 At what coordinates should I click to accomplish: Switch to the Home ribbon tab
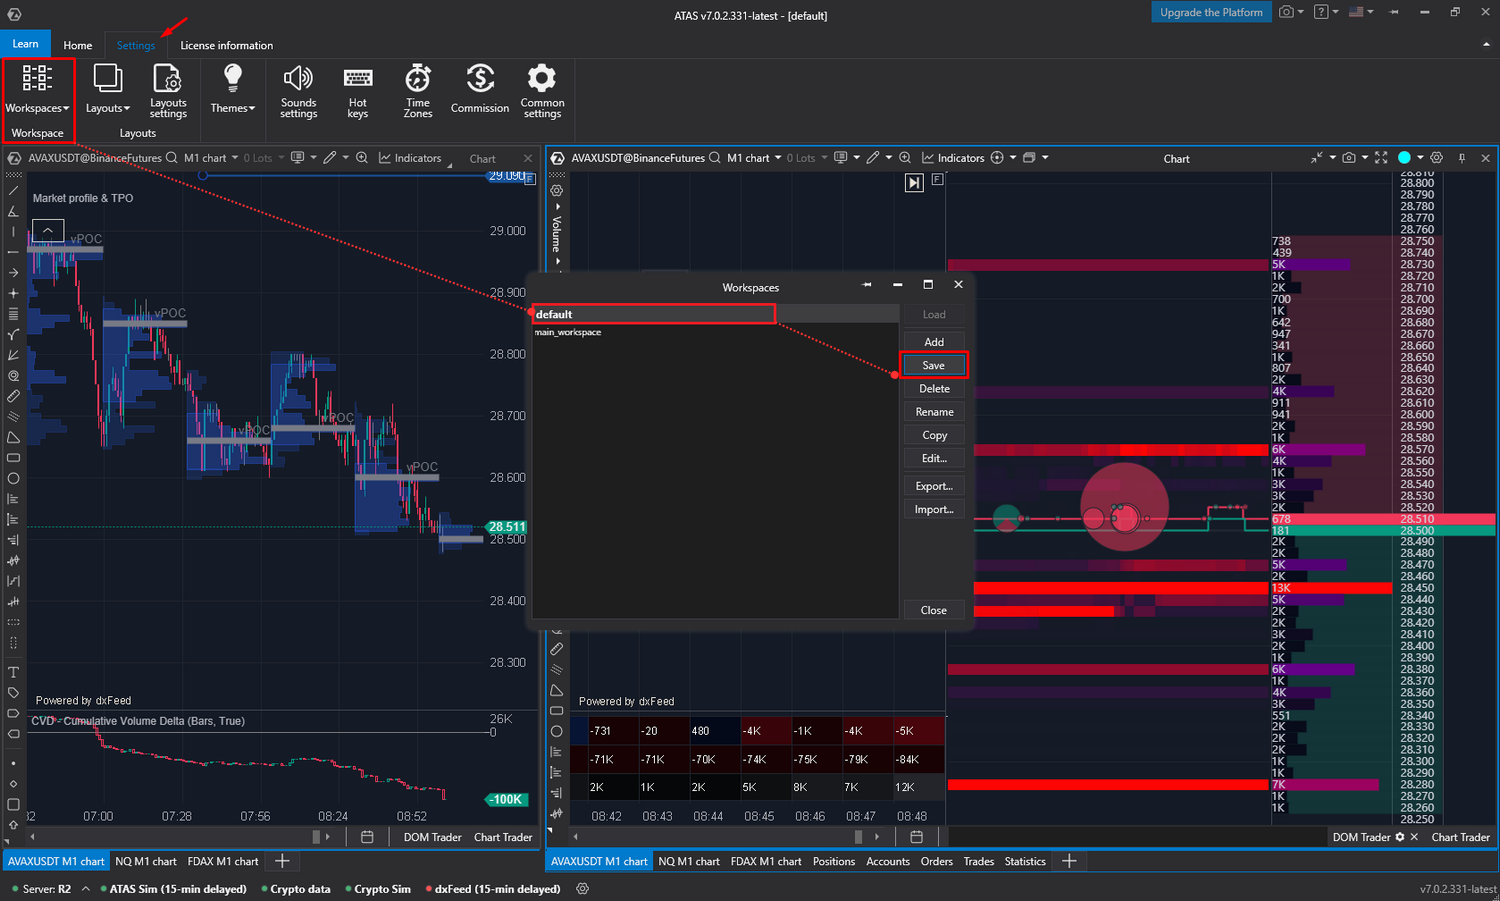pos(77,45)
